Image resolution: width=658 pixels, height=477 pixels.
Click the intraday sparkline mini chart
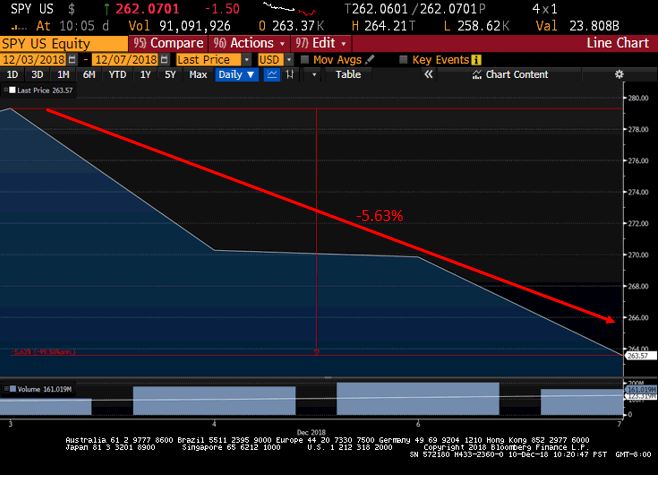click(289, 8)
